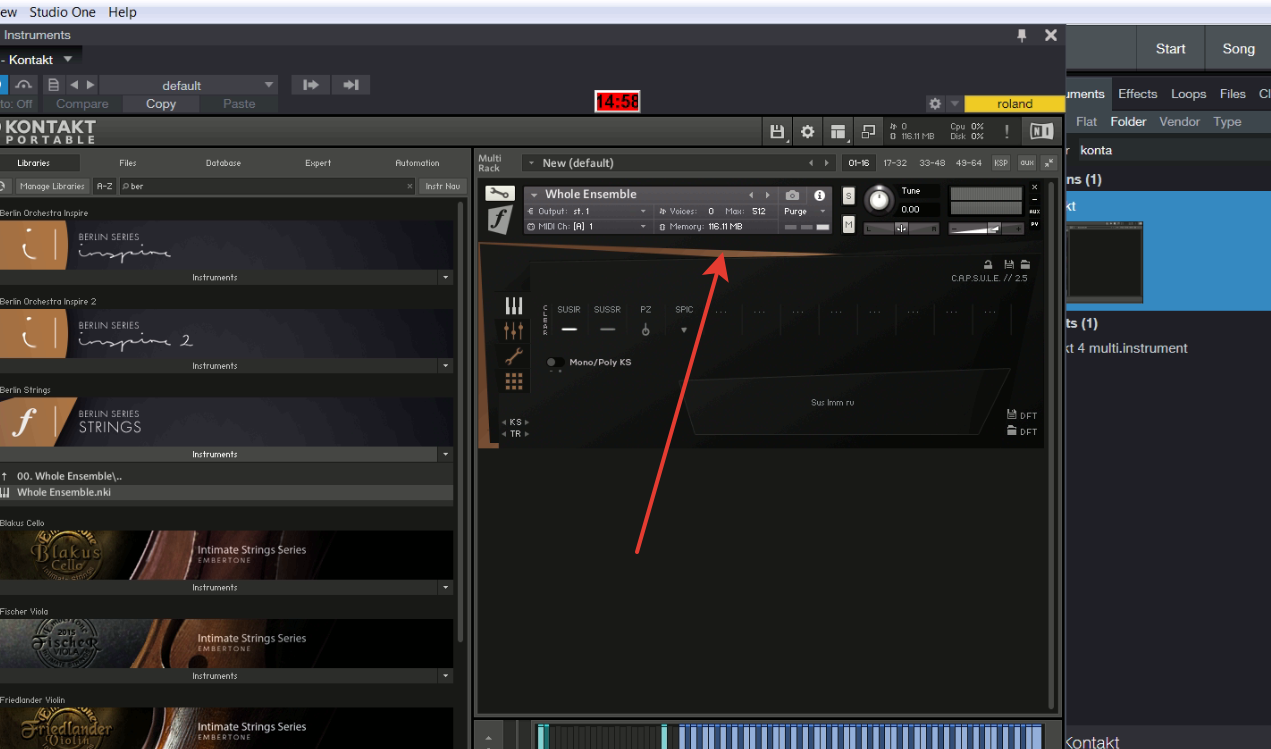The height and width of the screenshot is (749, 1271).
Task: Click the load DFT folder icon
Action: point(1012,431)
